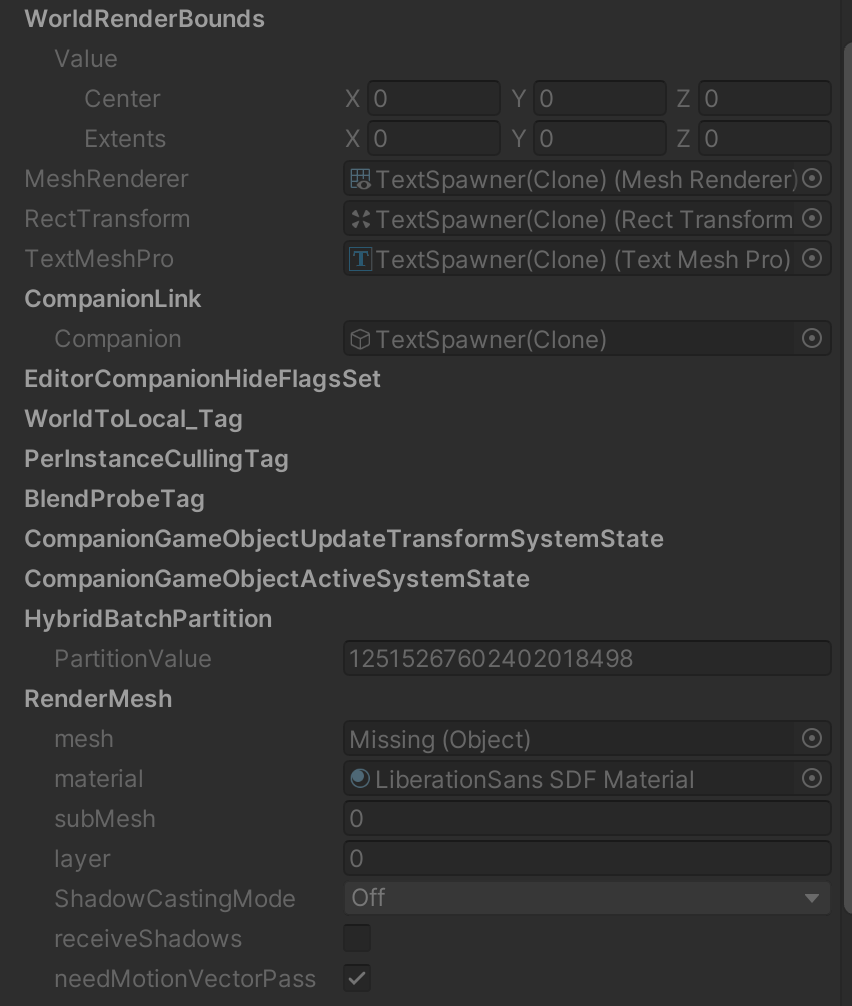The height and width of the screenshot is (1006, 852).
Task: Click the material sphere icon on LiberationSans SDF Material
Action: pyautogui.click(x=358, y=778)
